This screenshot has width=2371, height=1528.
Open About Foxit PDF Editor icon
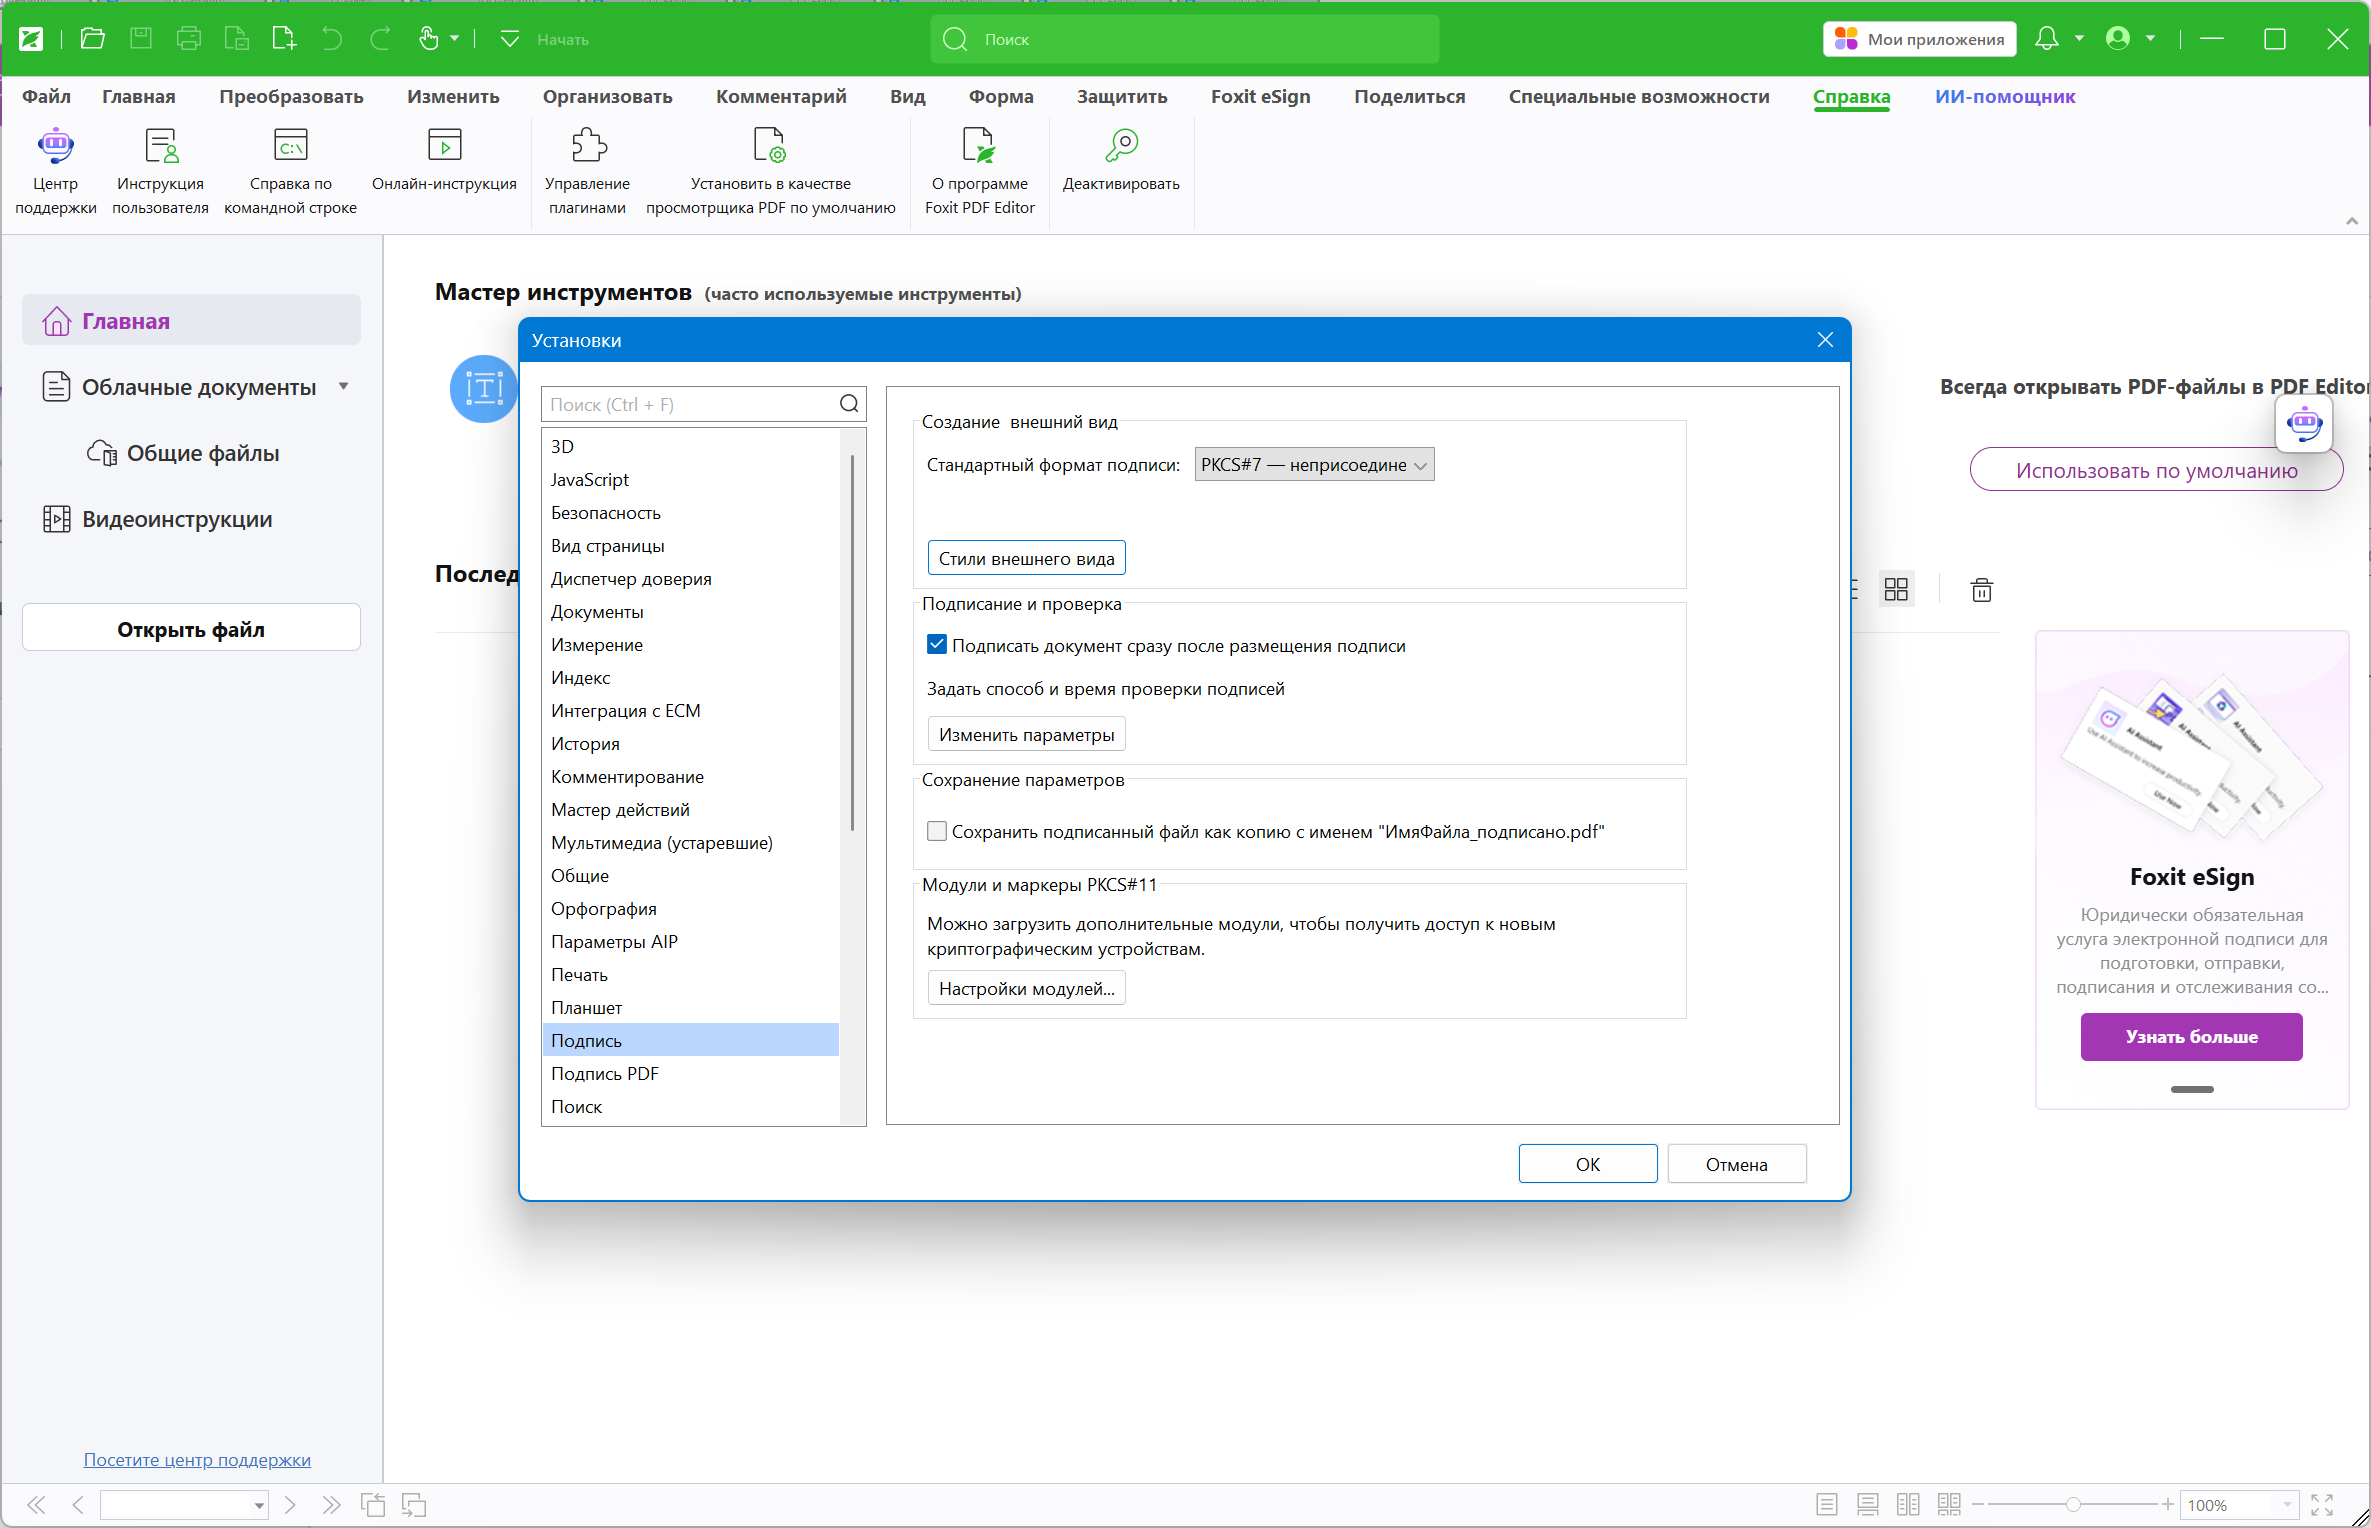979,147
